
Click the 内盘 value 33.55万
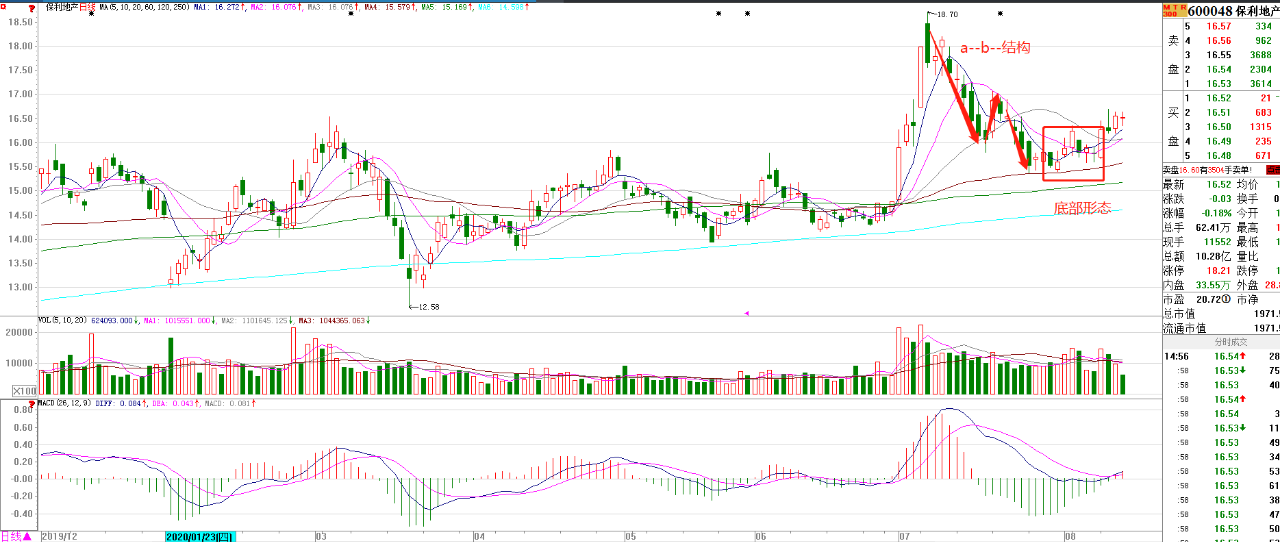1211,286
